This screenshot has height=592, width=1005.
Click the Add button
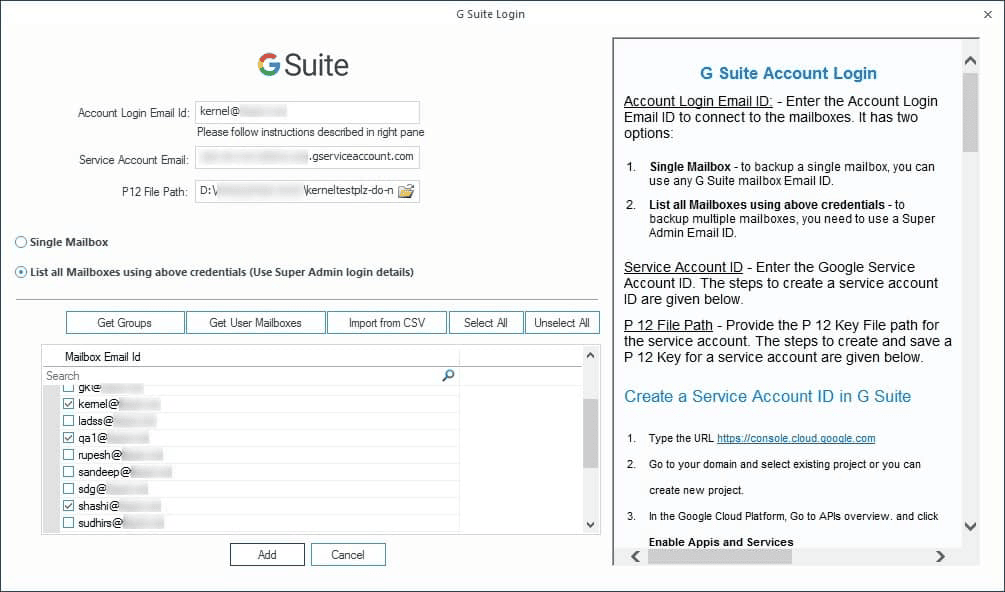click(267, 555)
